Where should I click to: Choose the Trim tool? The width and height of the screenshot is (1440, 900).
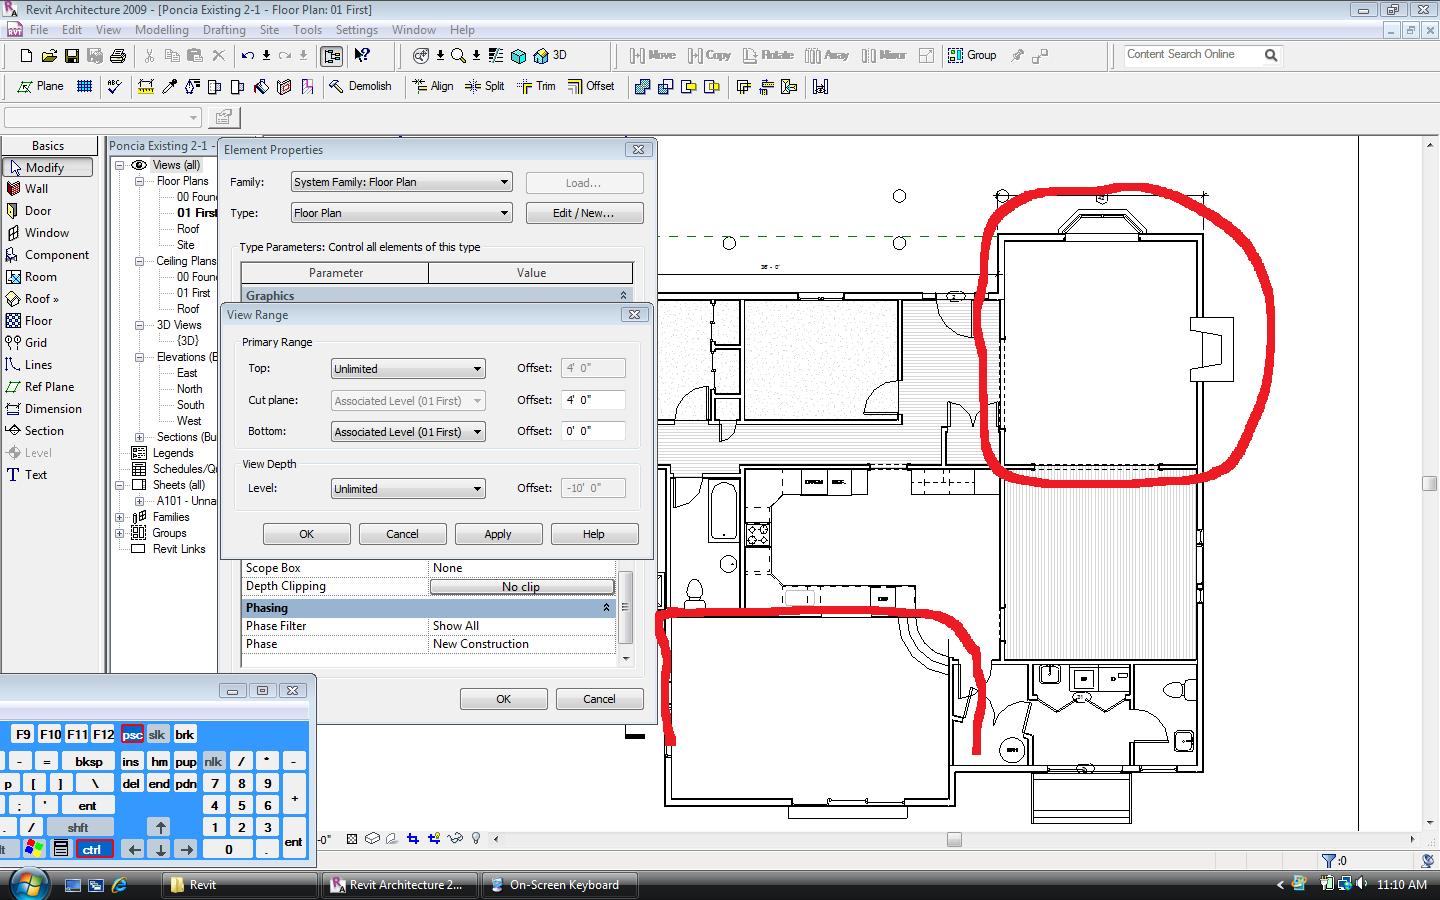[x=536, y=86]
